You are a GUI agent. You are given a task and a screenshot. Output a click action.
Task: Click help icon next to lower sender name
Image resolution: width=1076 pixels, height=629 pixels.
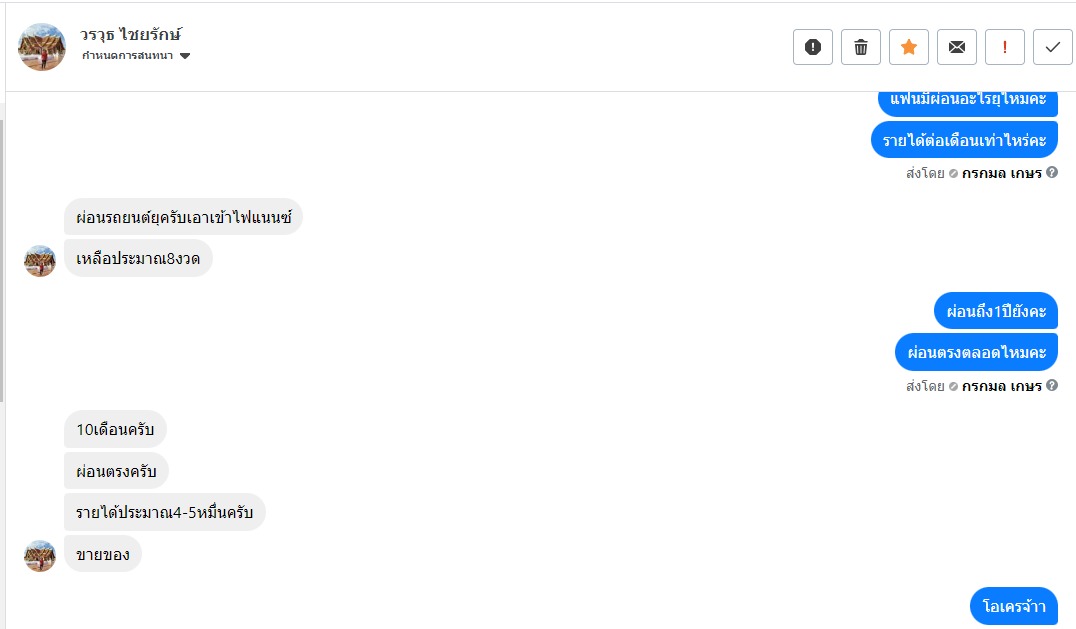(x=1052, y=386)
